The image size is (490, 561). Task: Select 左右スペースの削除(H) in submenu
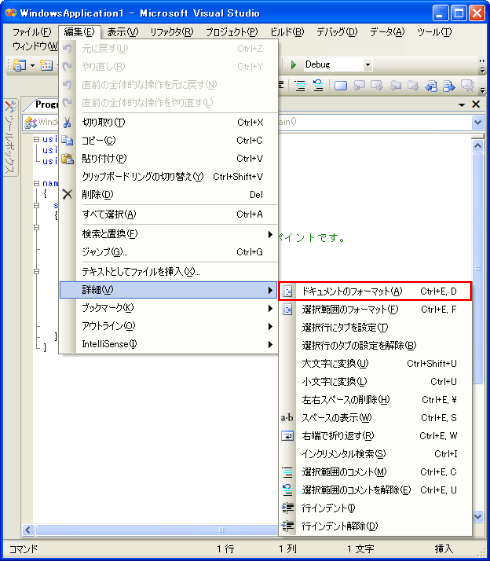click(x=375, y=400)
